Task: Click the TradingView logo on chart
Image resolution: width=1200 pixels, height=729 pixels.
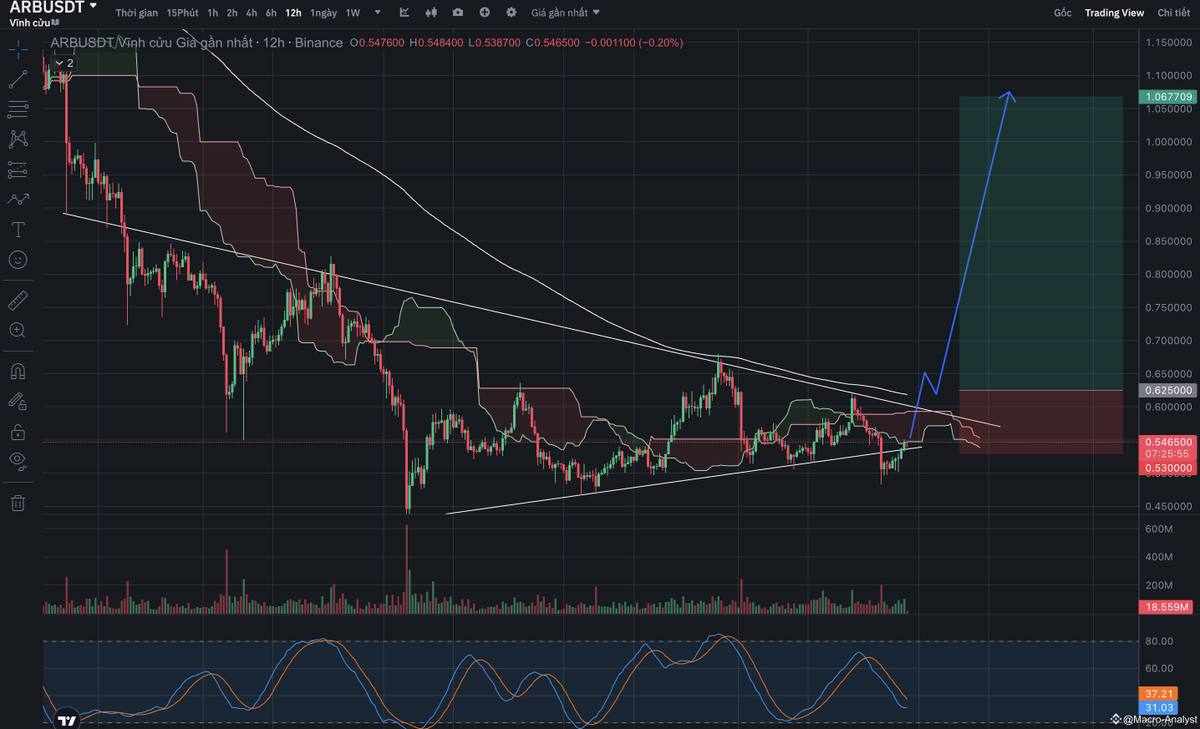Action: click(x=66, y=719)
